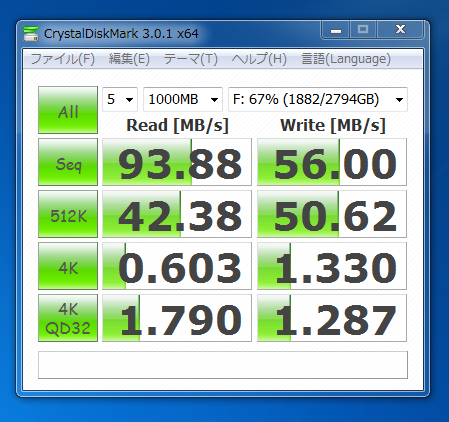The image size is (449, 422).
Task: Click the 4K QD32 read result 1.790
Action: [x=177, y=318]
